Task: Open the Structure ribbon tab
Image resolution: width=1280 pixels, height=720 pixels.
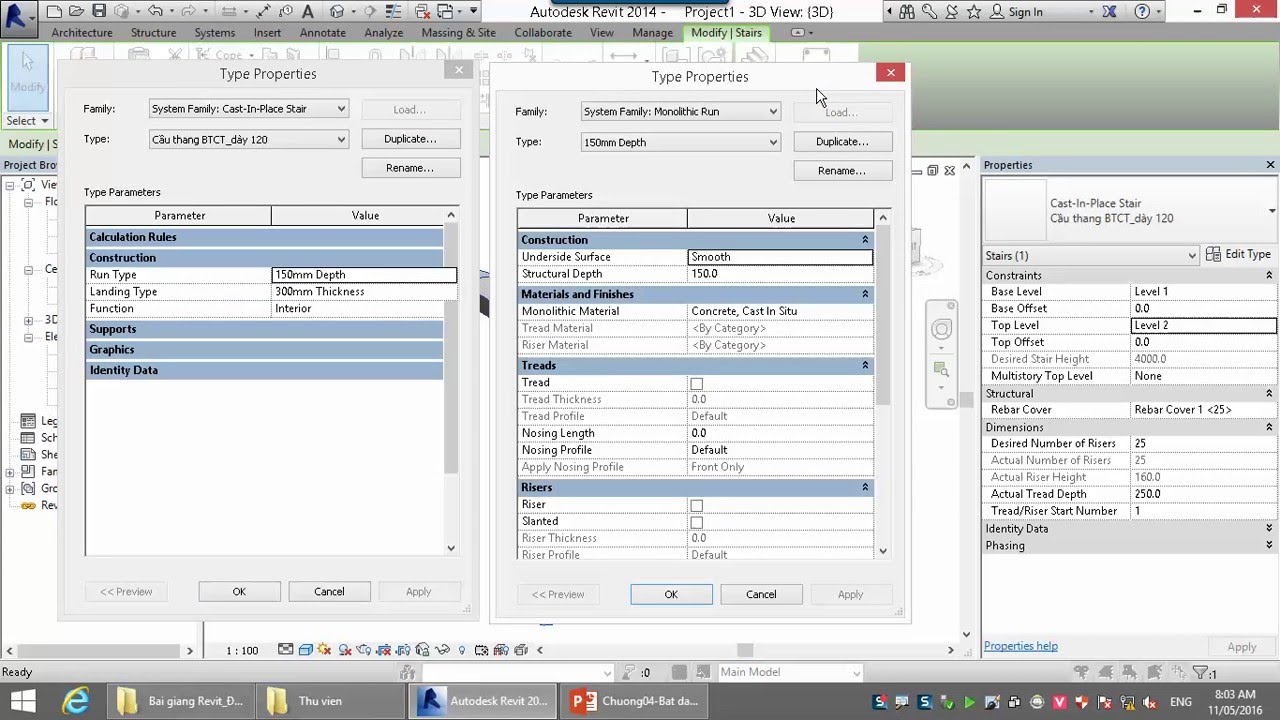Action: click(x=153, y=32)
